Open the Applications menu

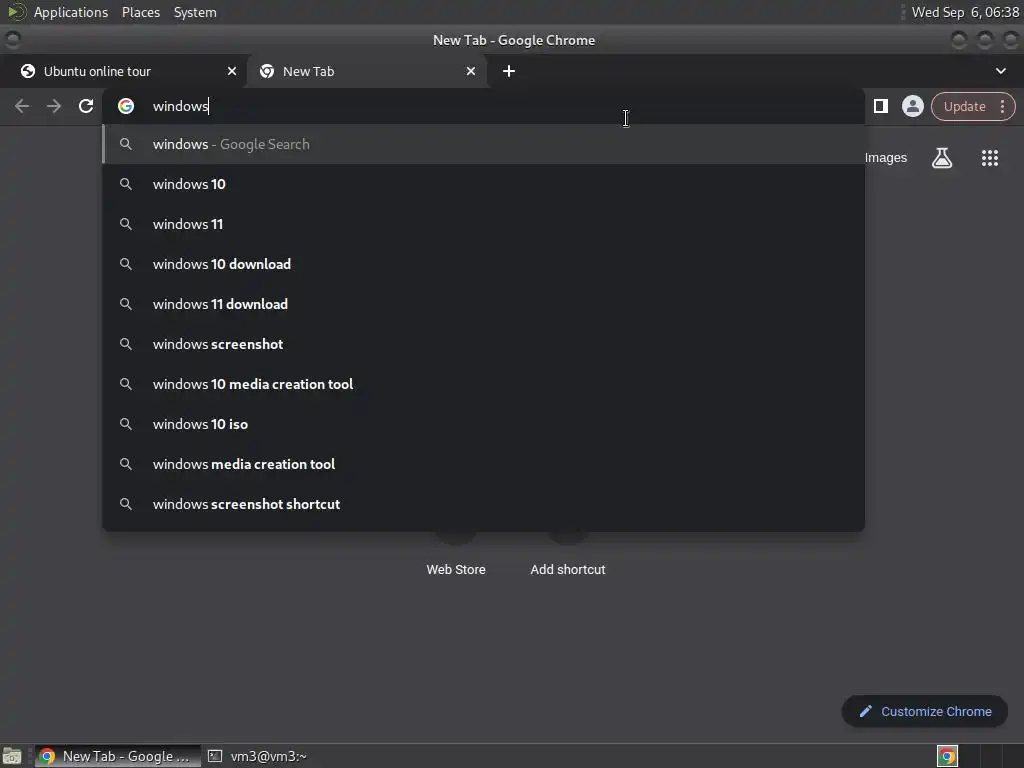click(x=71, y=12)
